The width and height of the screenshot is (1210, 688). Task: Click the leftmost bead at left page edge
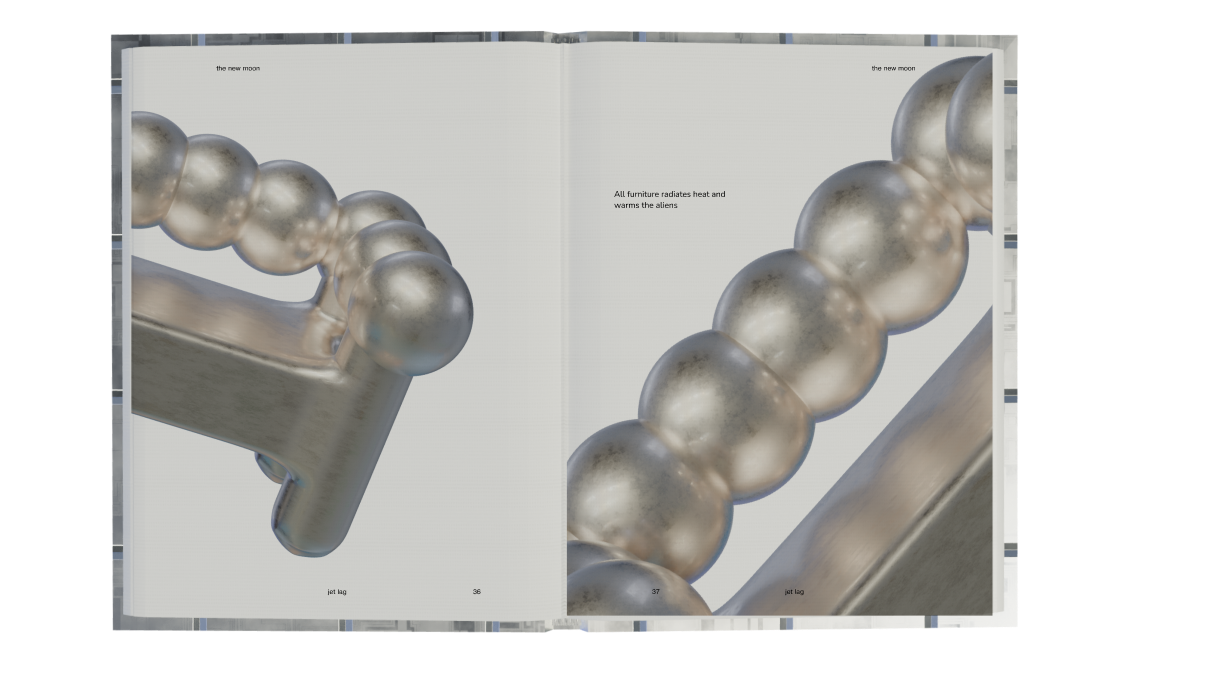[153, 167]
